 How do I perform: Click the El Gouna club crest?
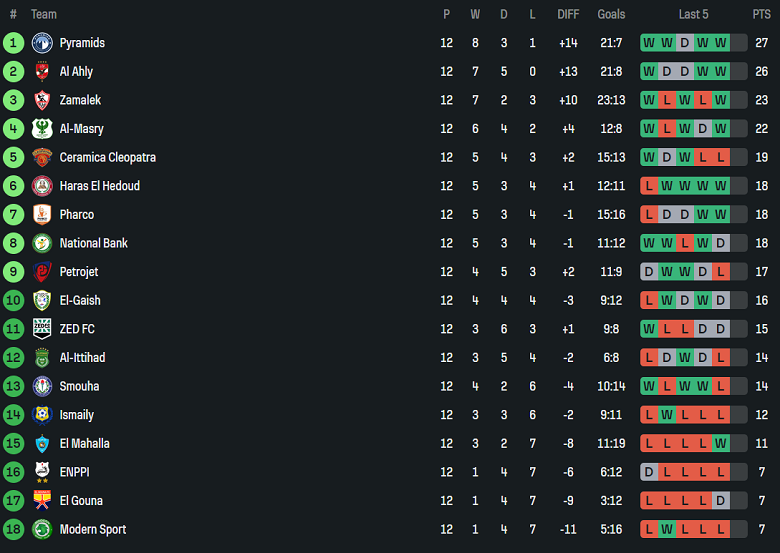pyautogui.click(x=42, y=501)
